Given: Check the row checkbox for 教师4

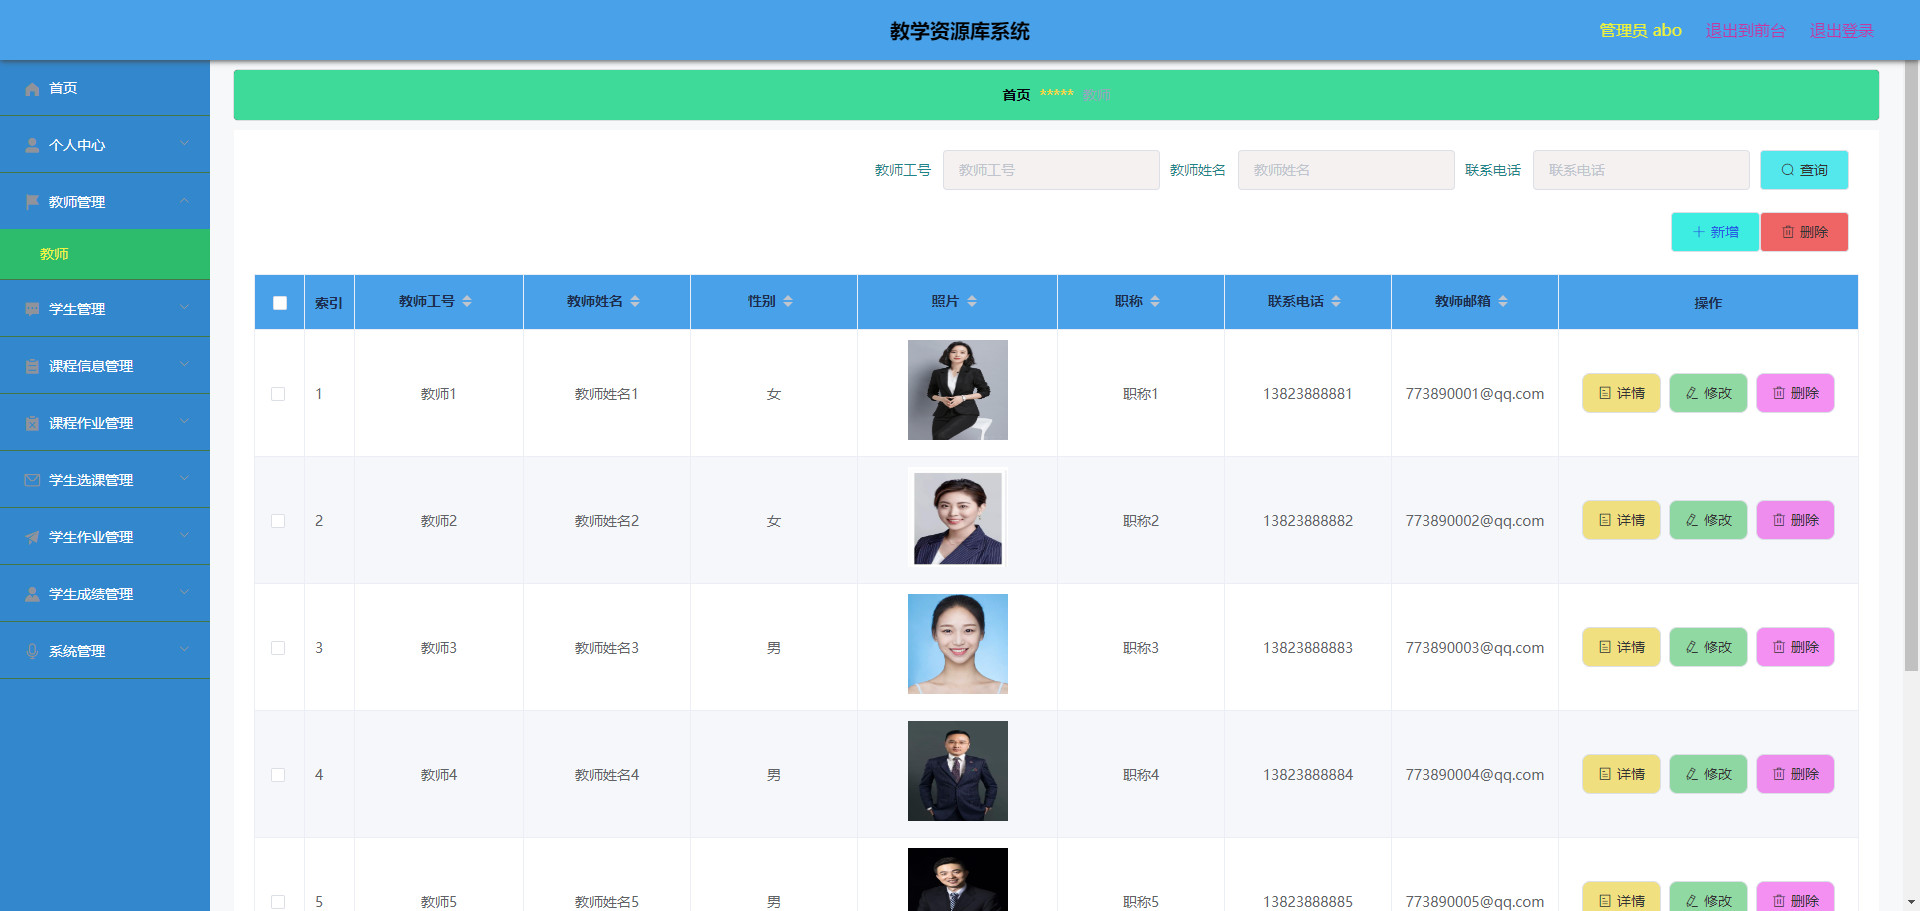Looking at the screenshot, I should tap(278, 775).
